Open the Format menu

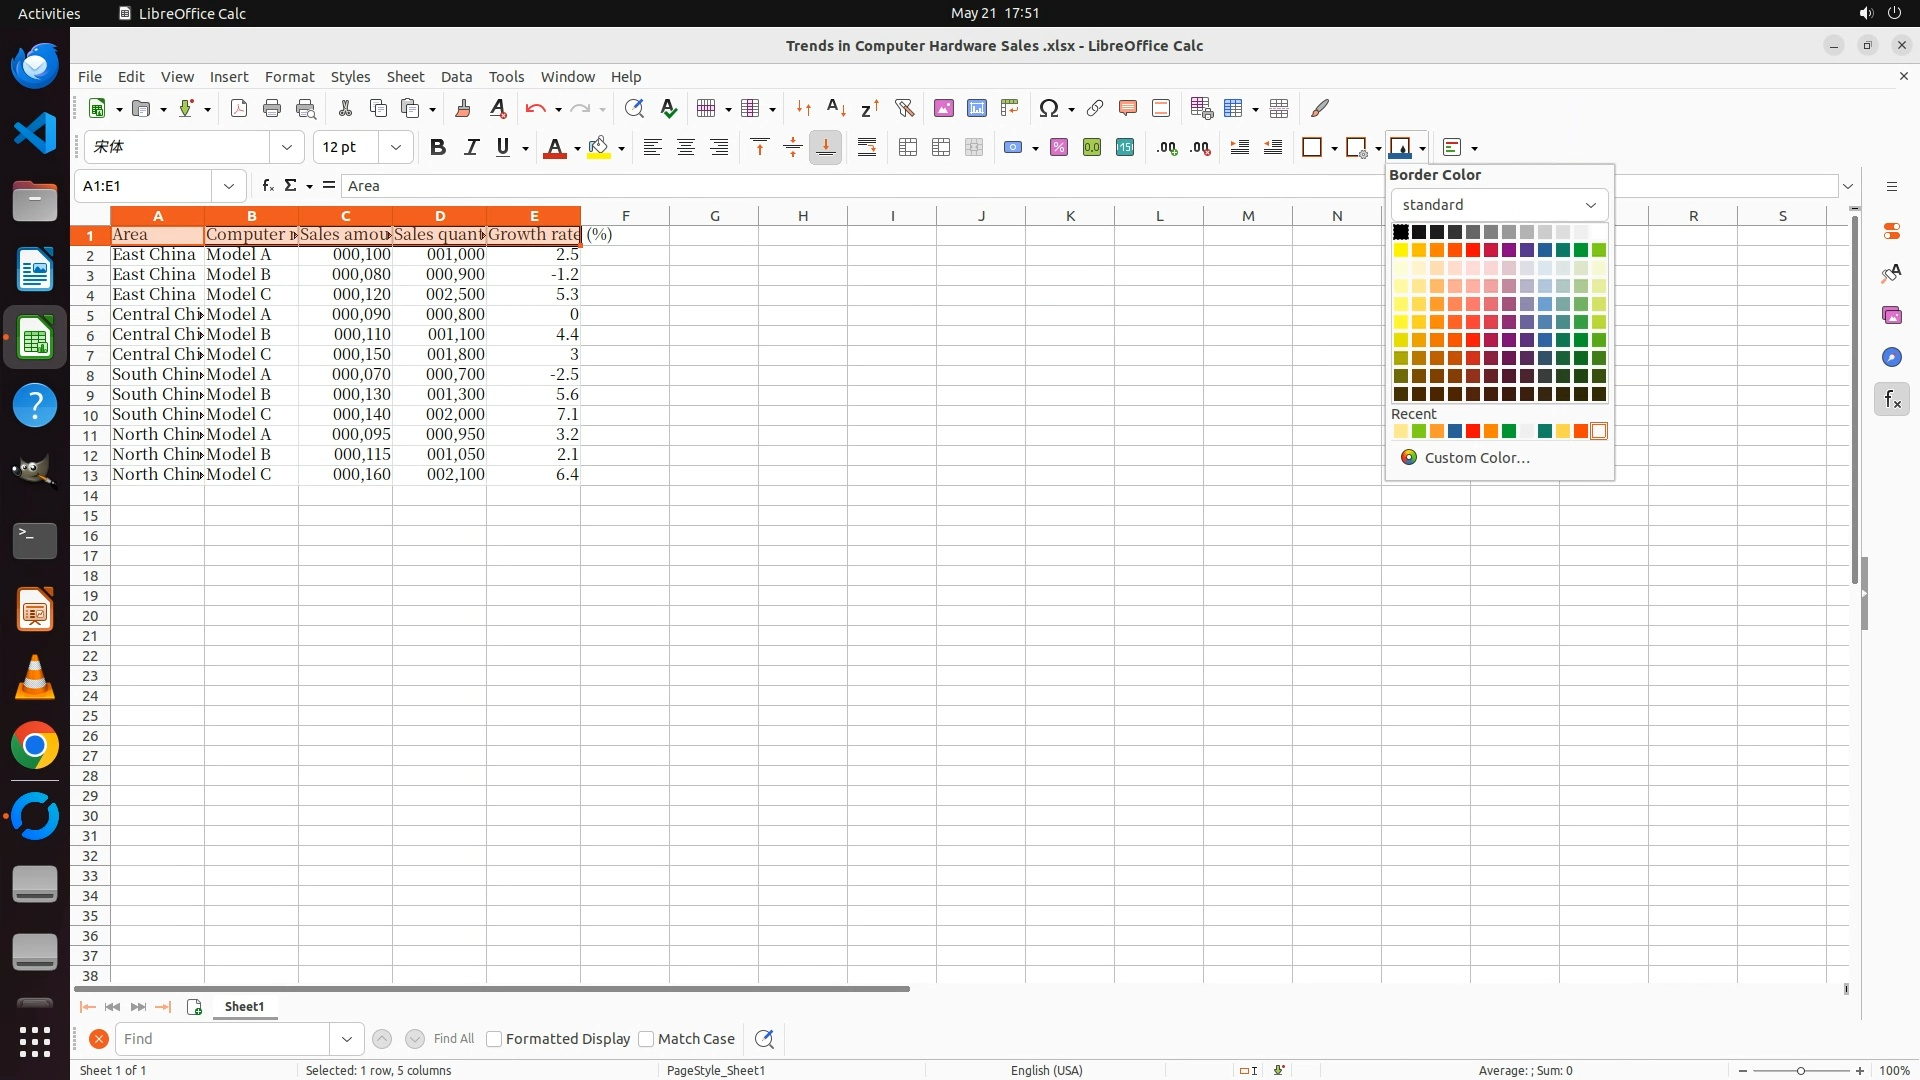point(289,77)
